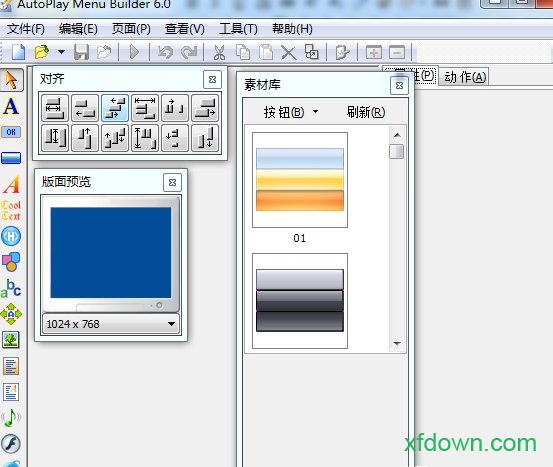This screenshot has width=553, height=467.
Task: Click the Redo toolbar icon
Action: [189, 52]
